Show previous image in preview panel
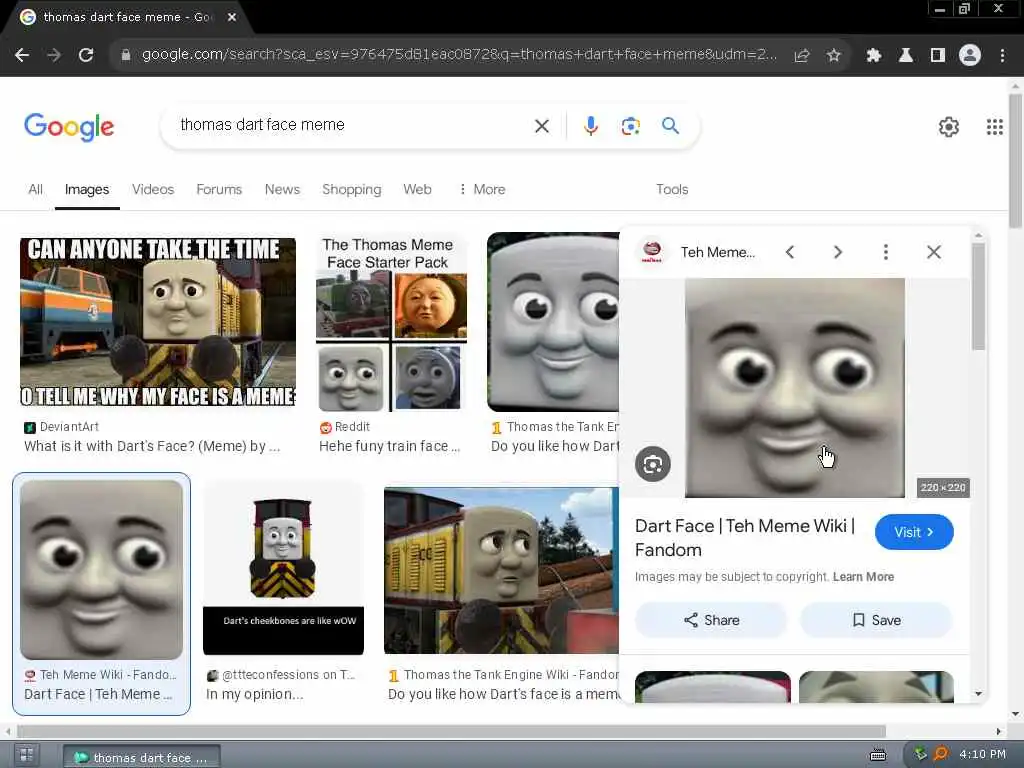1024x768 pixels. pyautogui.click(x=790, y=252)
